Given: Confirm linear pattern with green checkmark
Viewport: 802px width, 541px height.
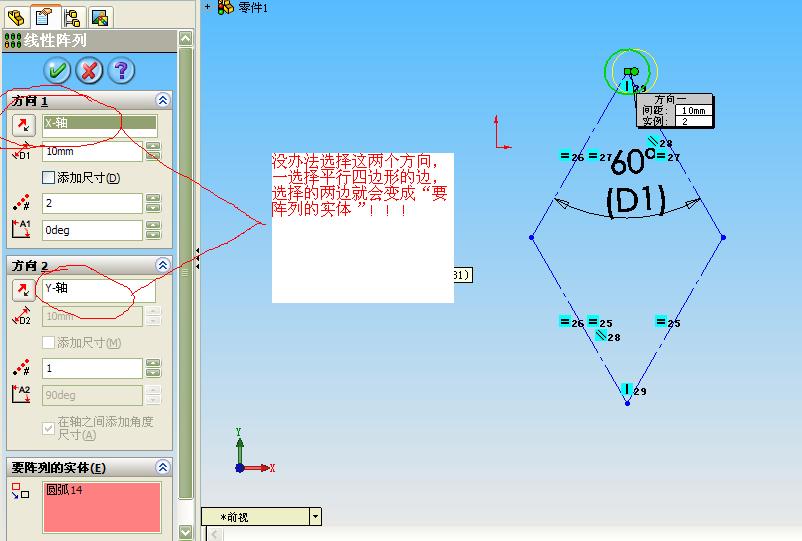Looking at the screenshot, I should [x=57, y=71].
